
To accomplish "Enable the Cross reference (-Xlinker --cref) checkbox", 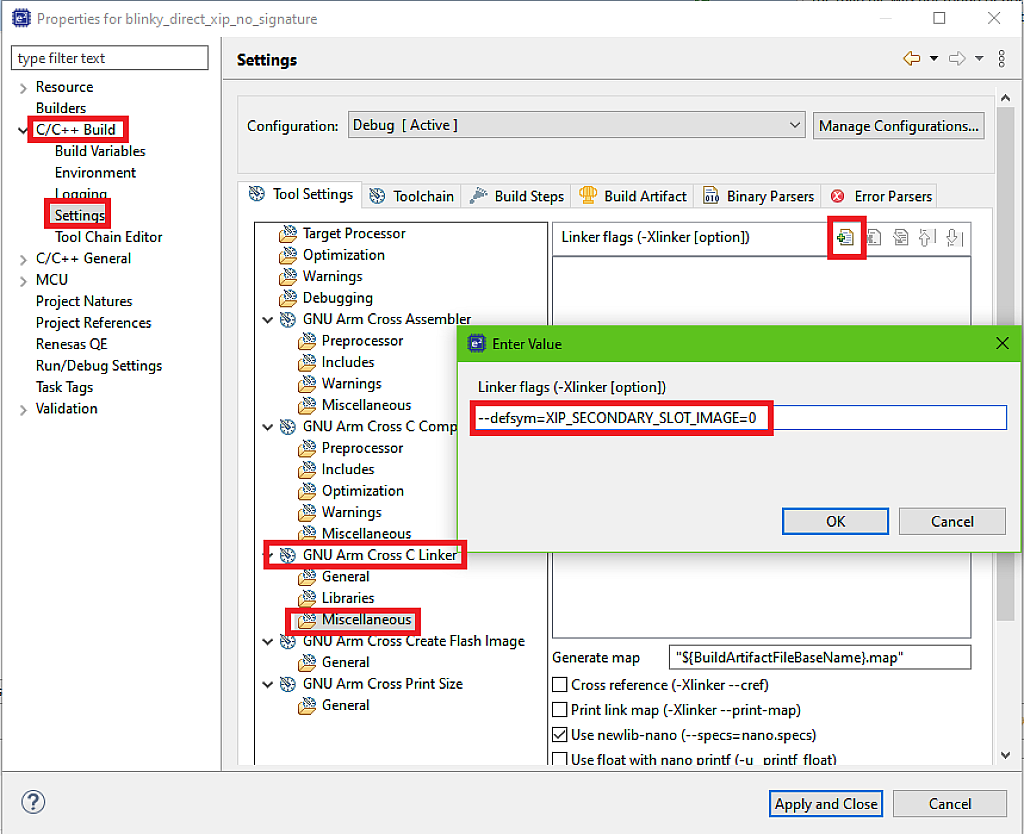I will tap(560, 684).
